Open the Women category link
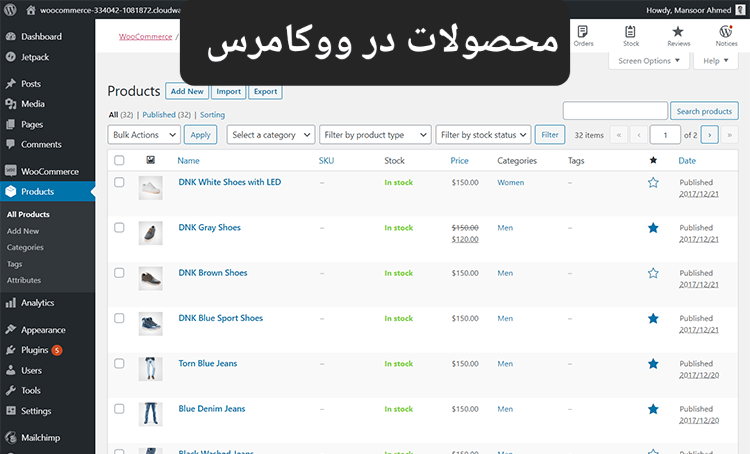The height and width of the screenshot is (454, 750). [x=510, y=183]
